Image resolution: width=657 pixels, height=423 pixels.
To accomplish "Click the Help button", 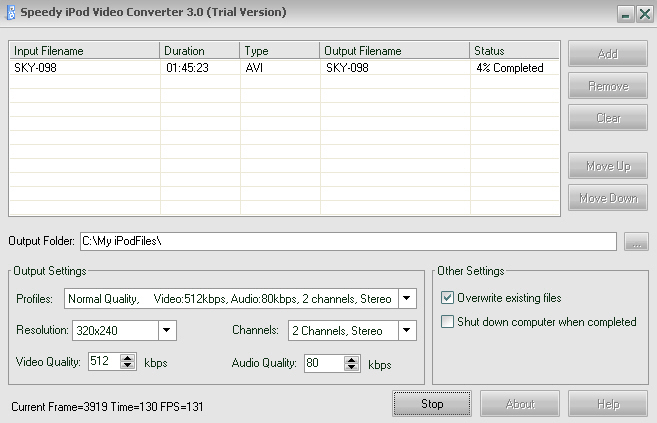I will (608, 404).
